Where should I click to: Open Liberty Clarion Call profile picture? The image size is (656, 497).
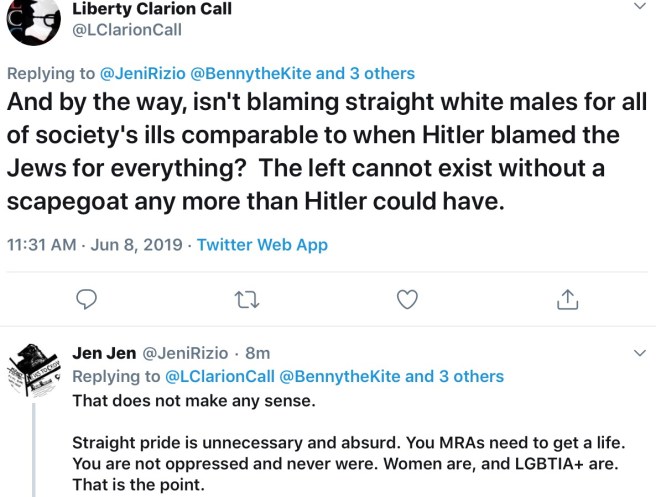tap(30, 20)
